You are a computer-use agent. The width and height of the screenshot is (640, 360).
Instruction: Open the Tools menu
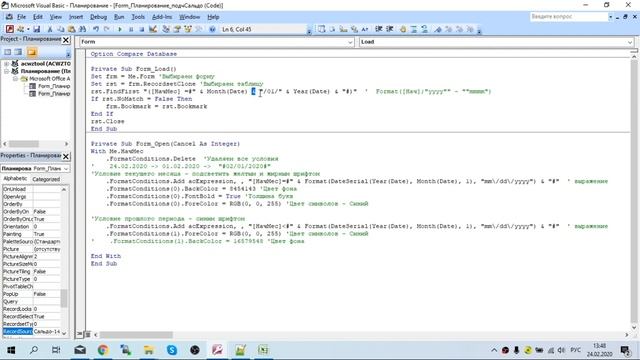pyautogui.click(x=138, y=17)
